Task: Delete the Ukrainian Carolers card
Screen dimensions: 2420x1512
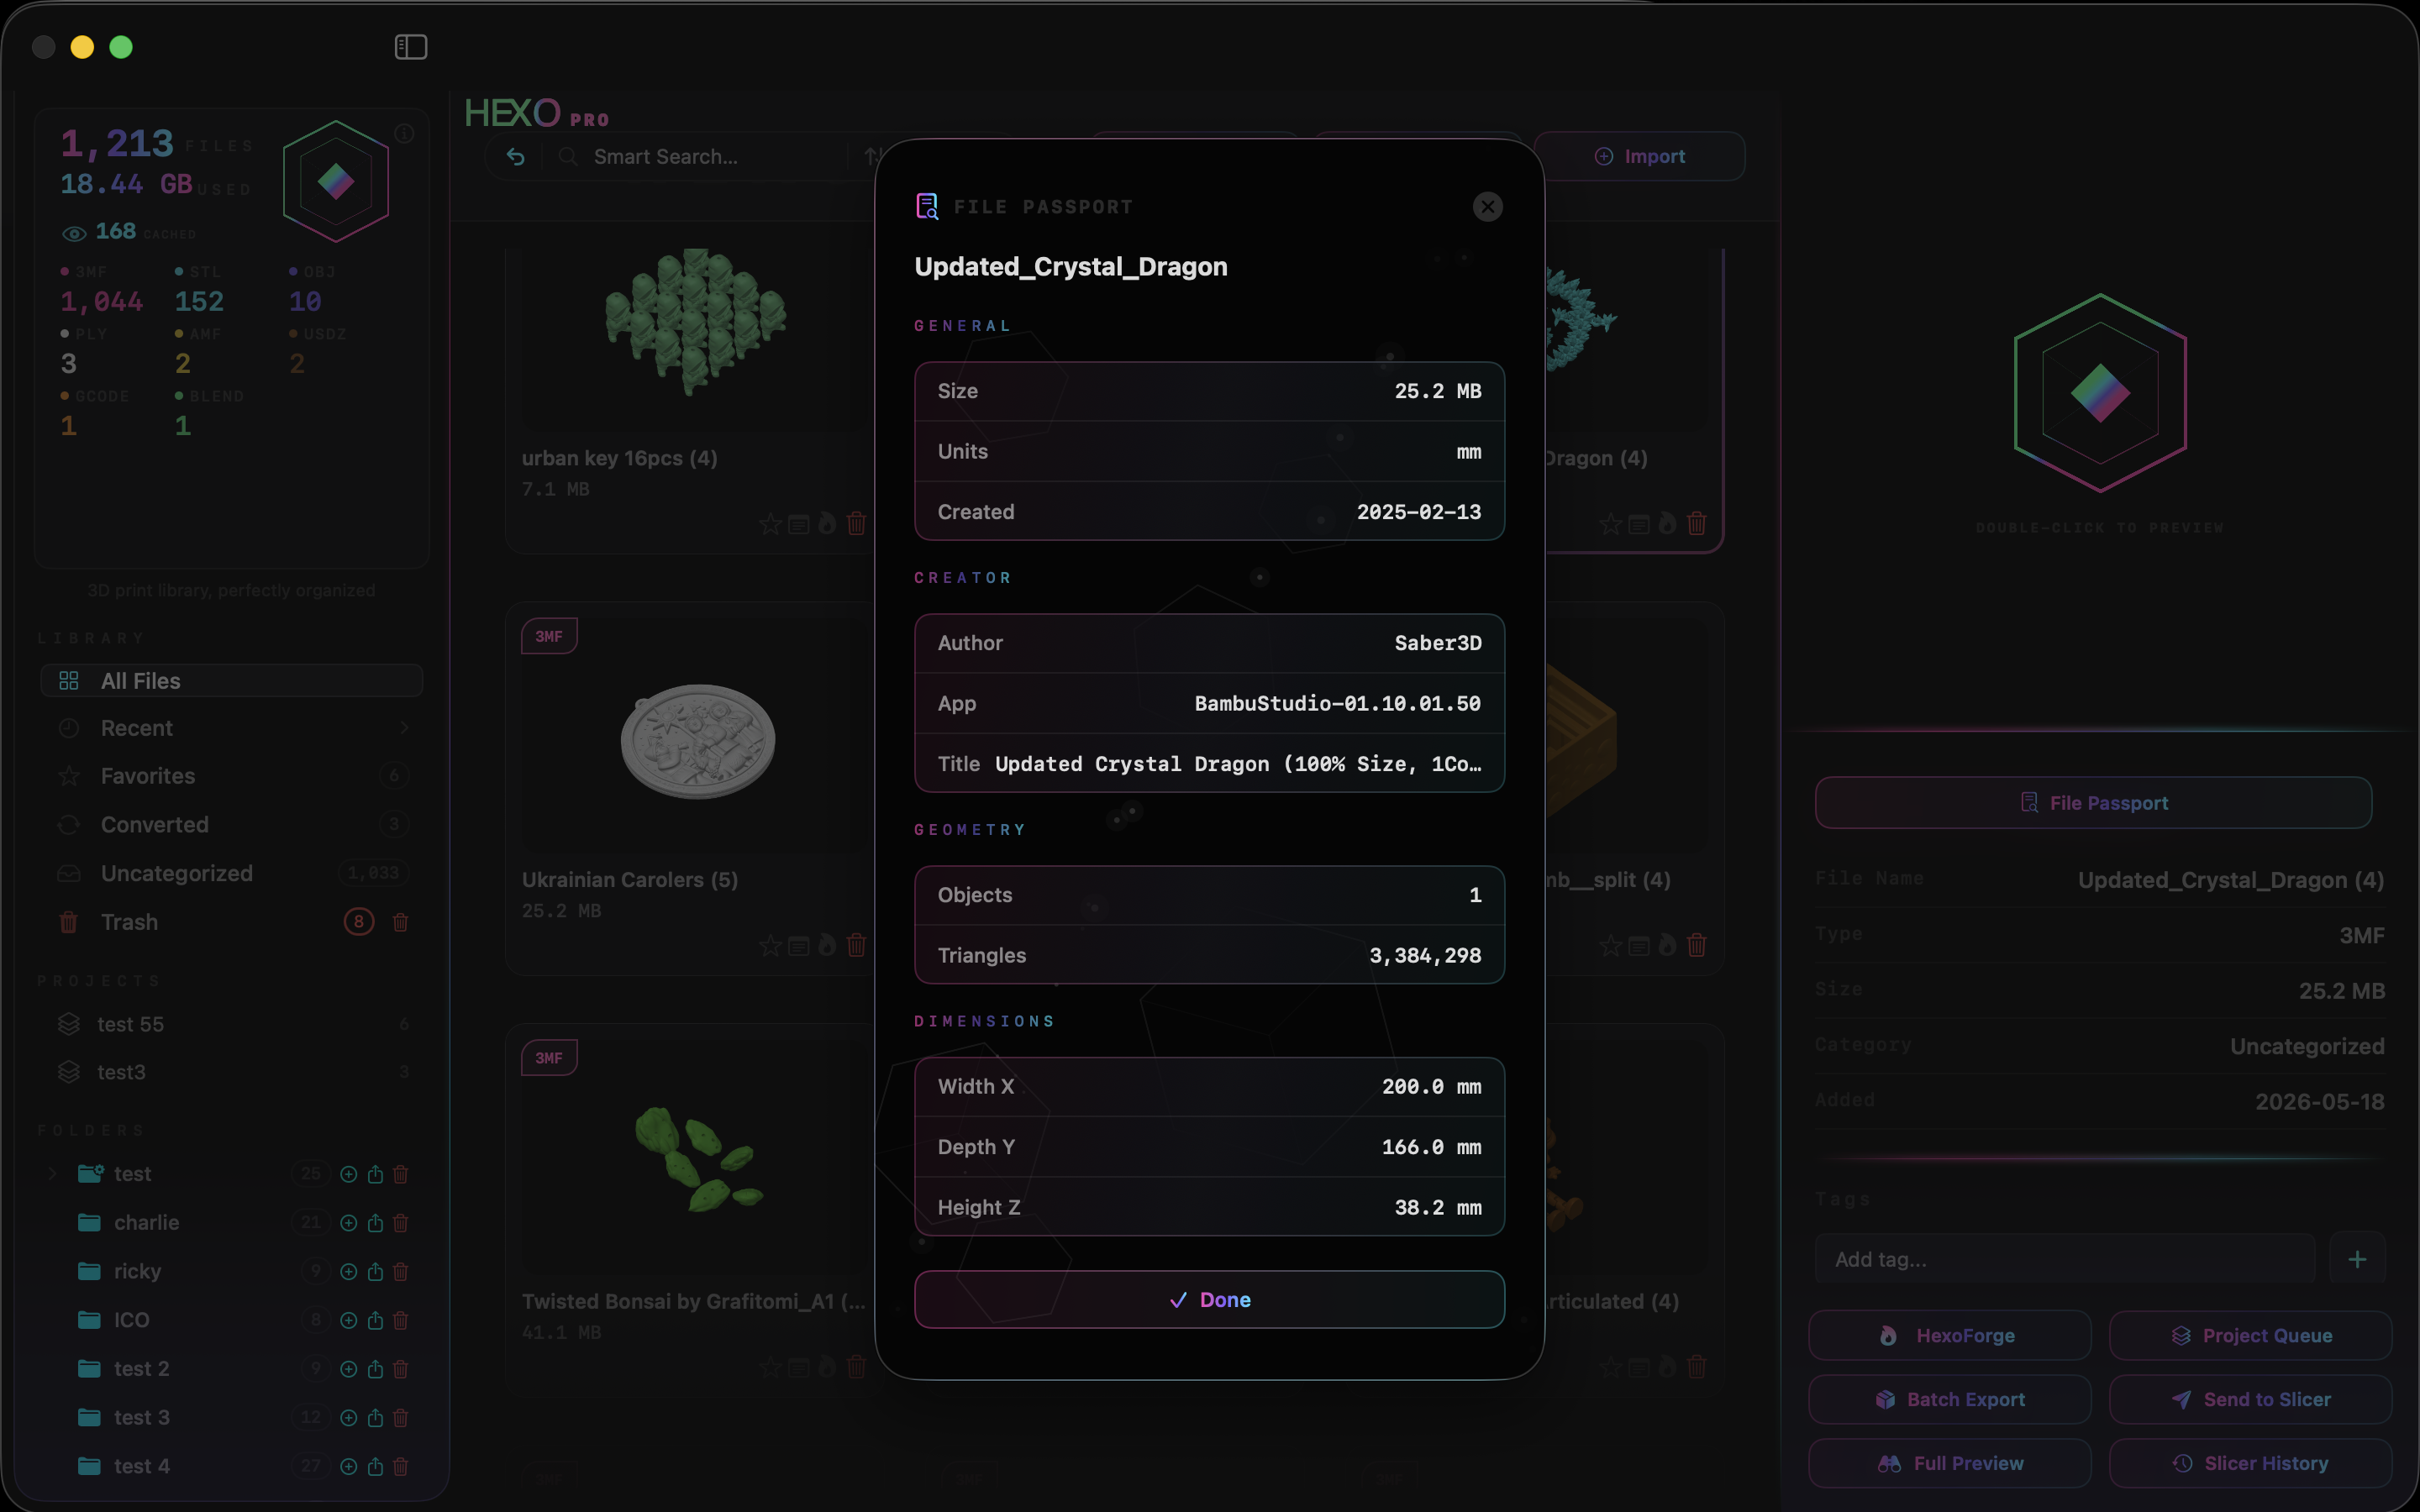Action: (x=856, y=945)
